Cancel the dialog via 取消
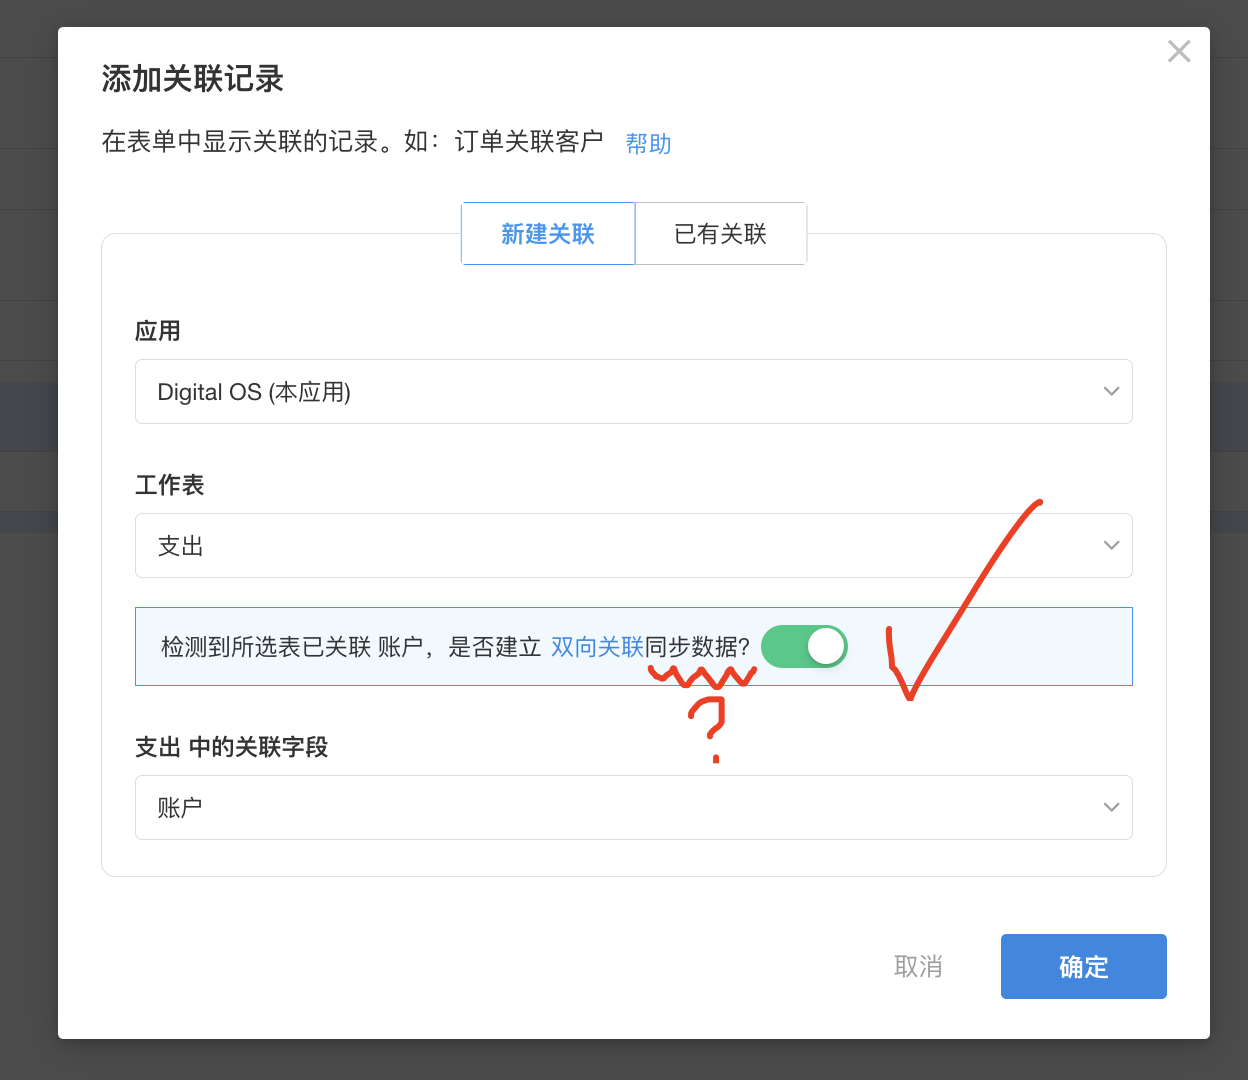Screen dimensions: 1248x1080 (918, 966)
